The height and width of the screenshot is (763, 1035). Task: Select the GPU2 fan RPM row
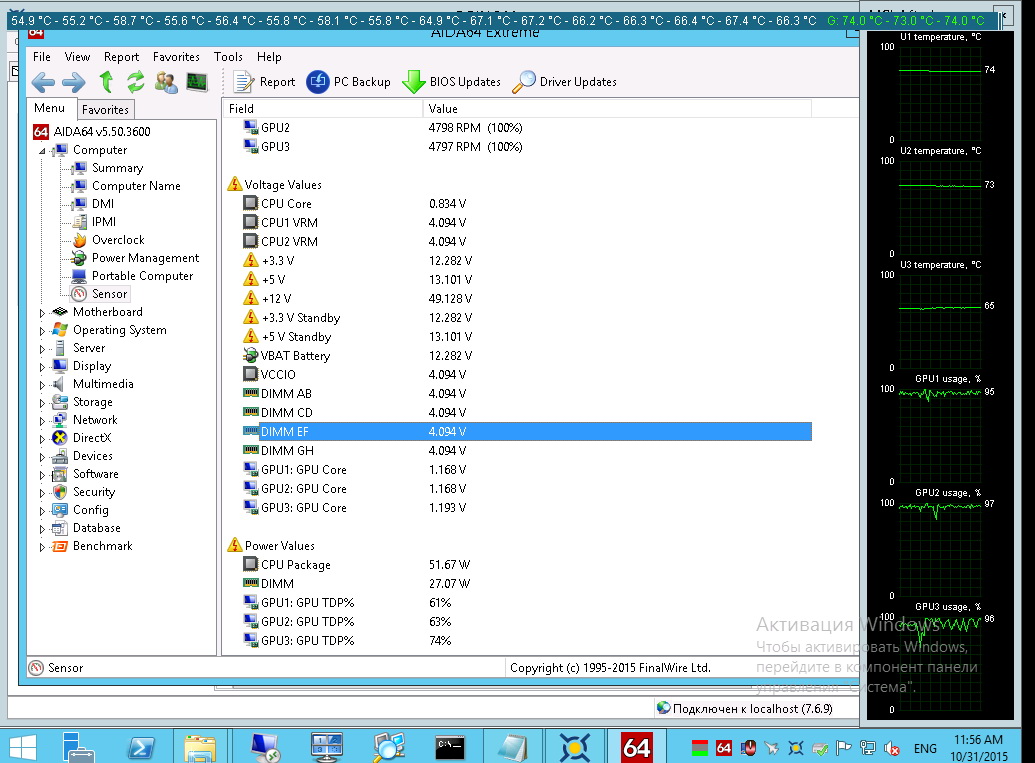(527, 127)
